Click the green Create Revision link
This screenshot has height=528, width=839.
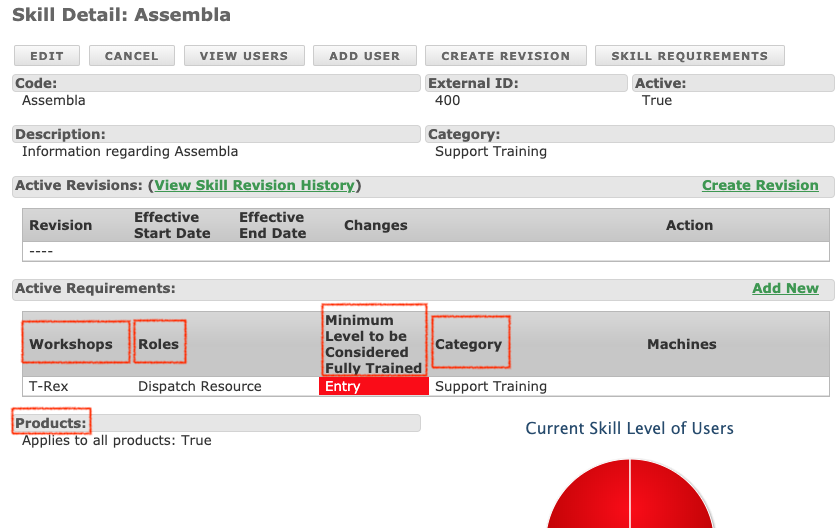tap(760, 185)
